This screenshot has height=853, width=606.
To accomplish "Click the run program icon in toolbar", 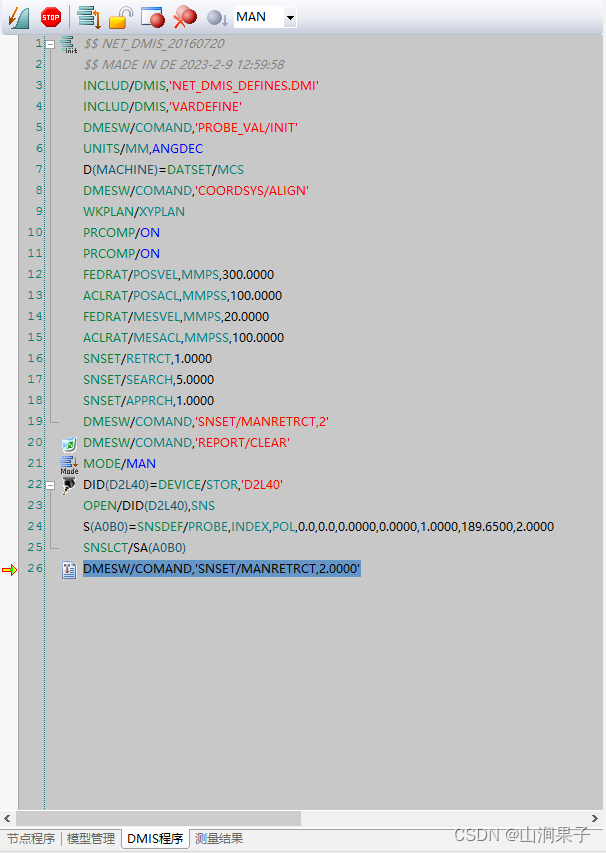I will (x=19, y=17).
